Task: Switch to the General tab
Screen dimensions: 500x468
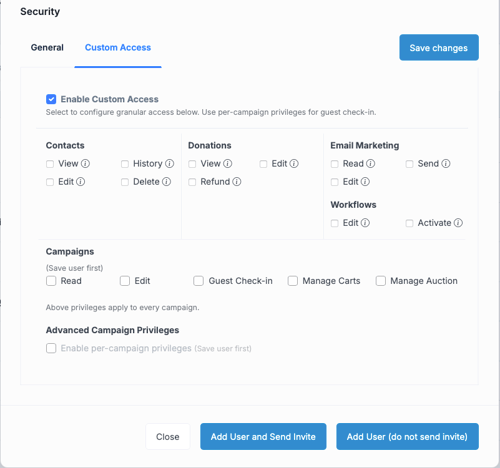Action: click(47, 48)
